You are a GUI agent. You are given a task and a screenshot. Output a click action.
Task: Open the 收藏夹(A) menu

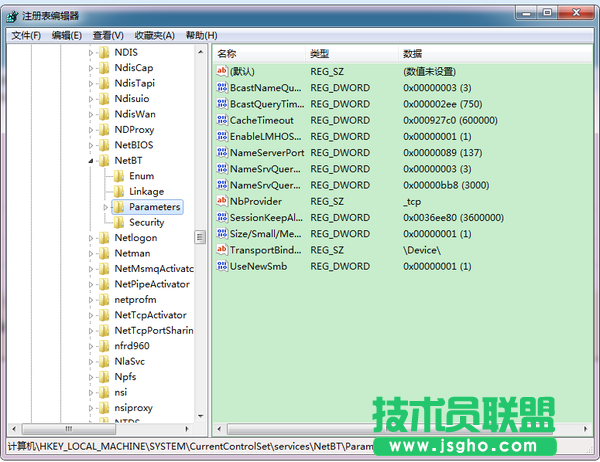pyautogui.click(x=155, y=36)
